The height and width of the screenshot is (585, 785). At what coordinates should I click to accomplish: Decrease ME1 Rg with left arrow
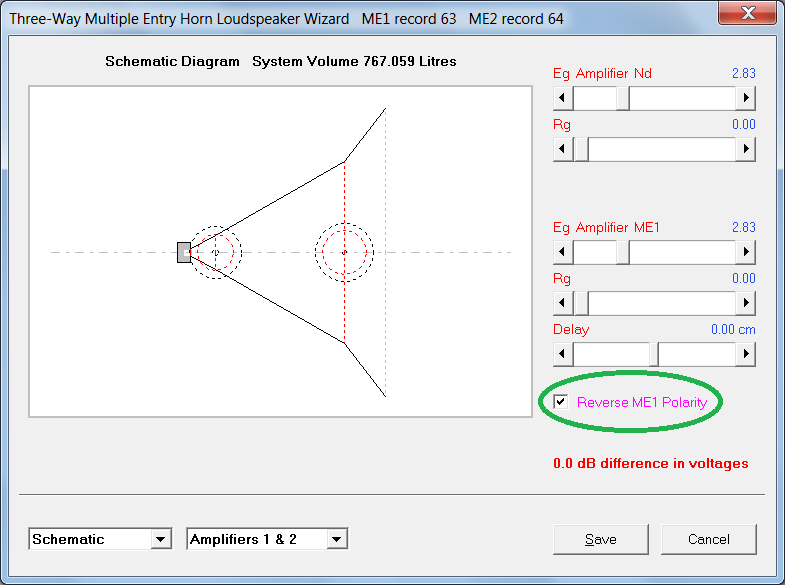click(x=563, y=303)
